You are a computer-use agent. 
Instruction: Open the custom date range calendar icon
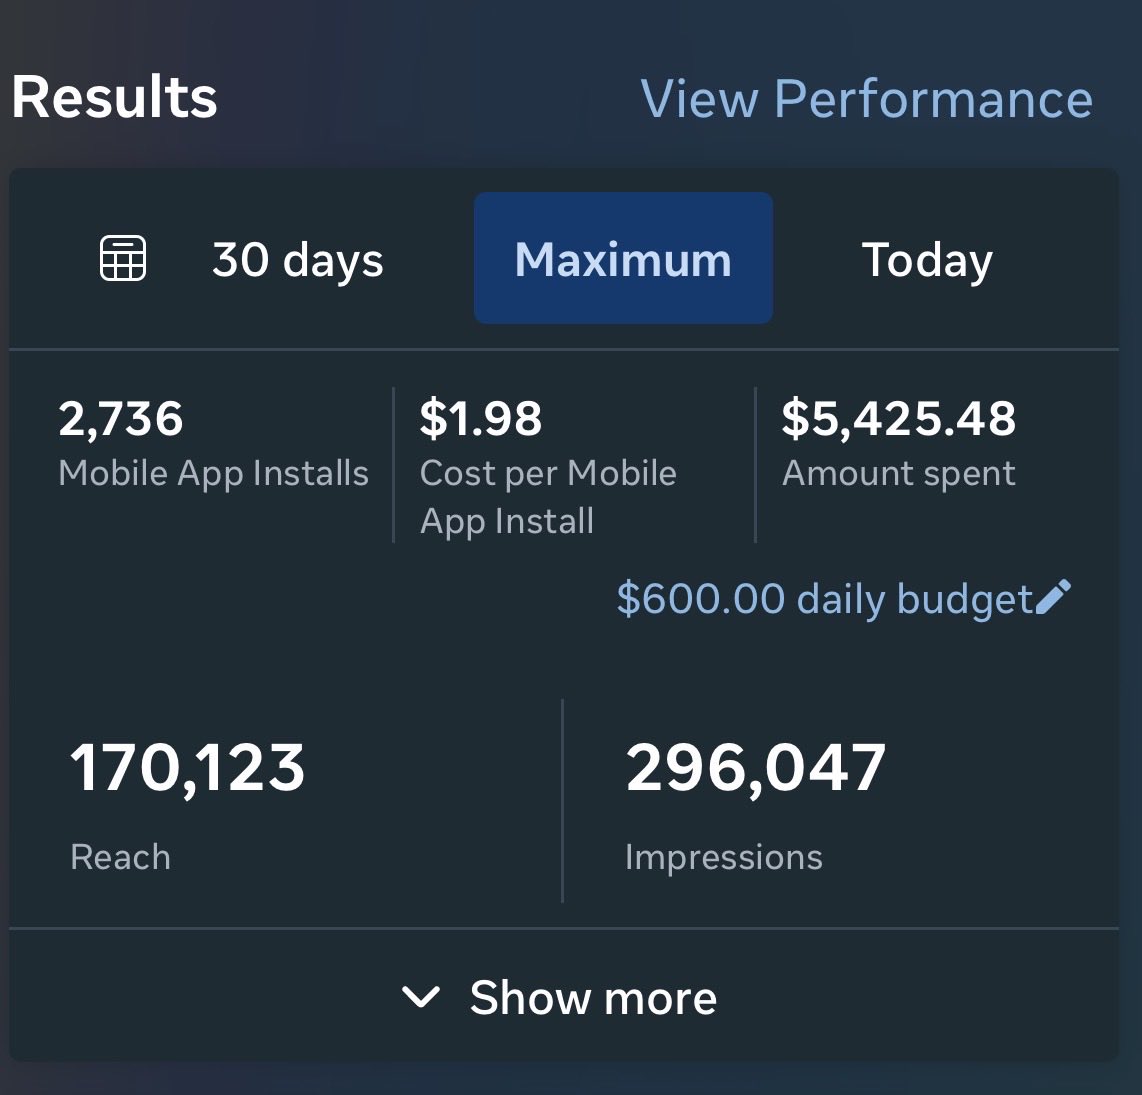(122, 258)
